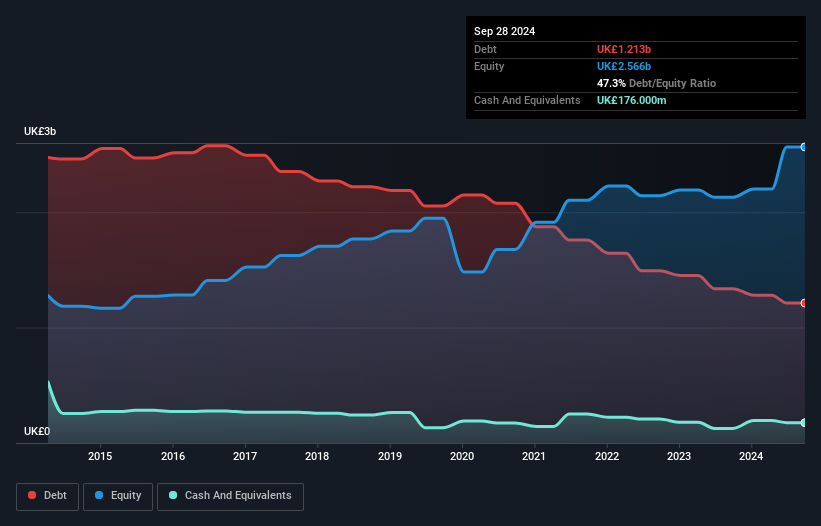Click the Equity endpoint marker at Sep 2024
This screenshot has width=821, height=526.
(803, 147)
